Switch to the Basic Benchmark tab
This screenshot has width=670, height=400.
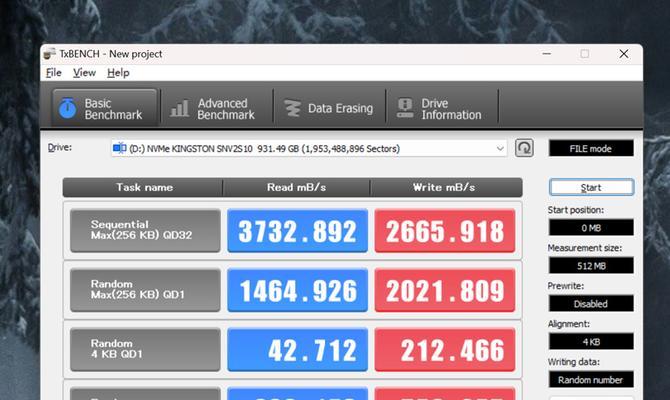(x=104, y=109)
